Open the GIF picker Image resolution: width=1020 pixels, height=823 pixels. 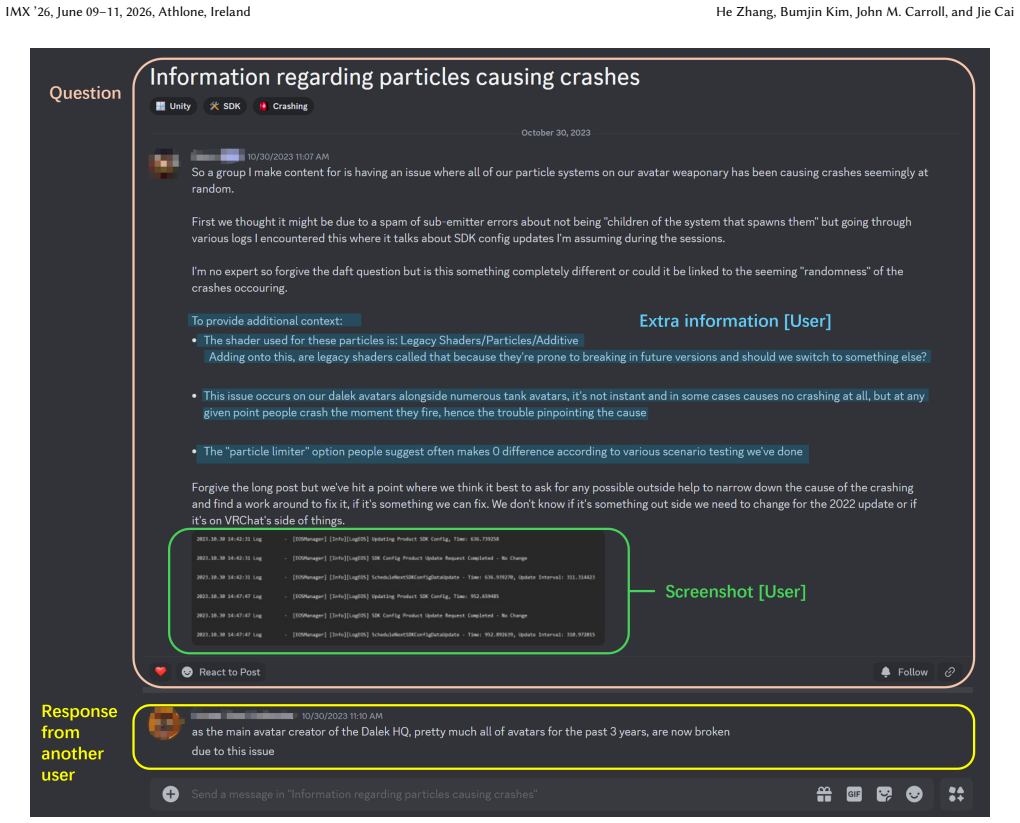(854, 794)
